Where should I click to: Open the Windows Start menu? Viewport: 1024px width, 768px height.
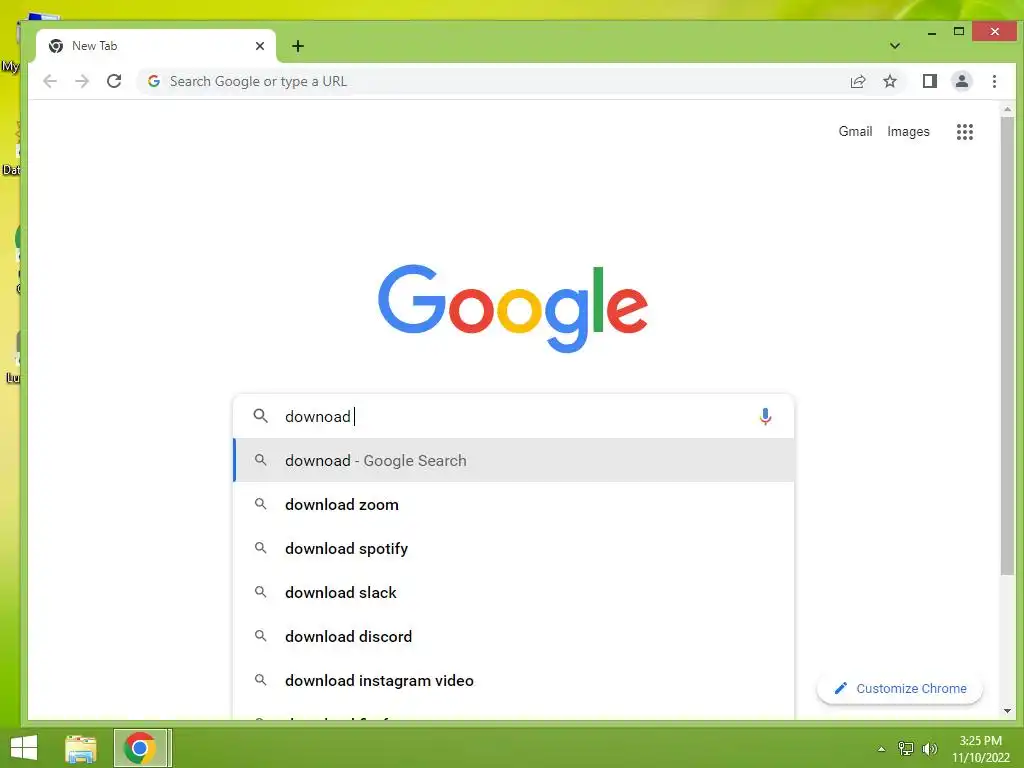pos(24,748)
